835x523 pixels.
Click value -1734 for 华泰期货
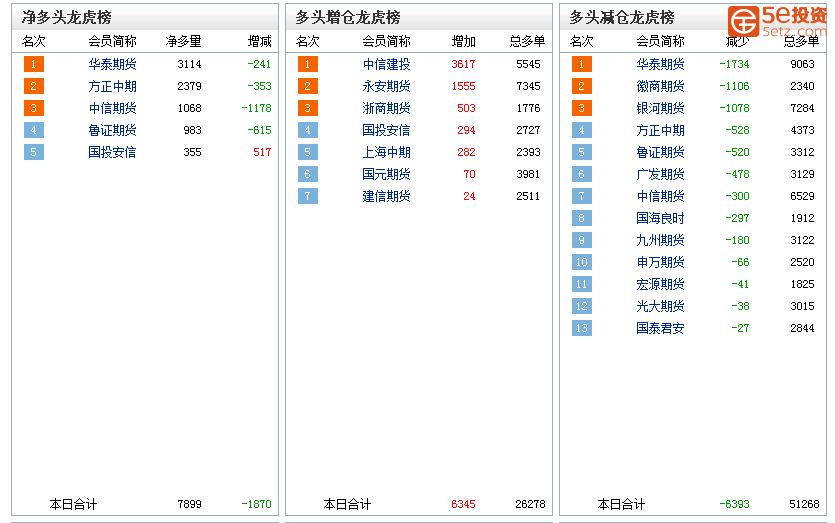(734, 64)
